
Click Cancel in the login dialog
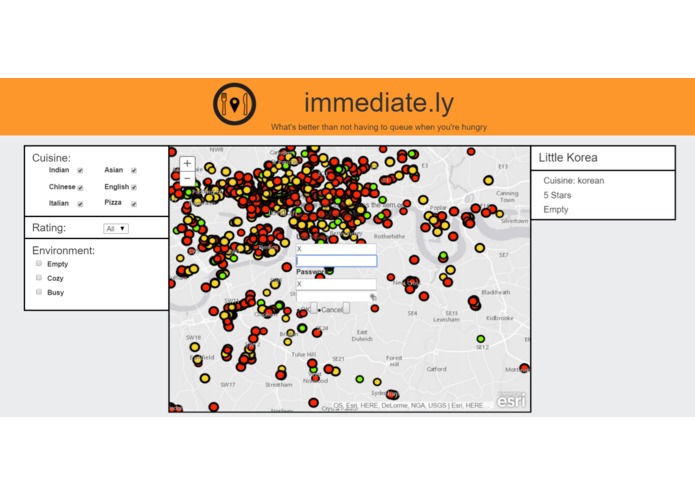(346, 308)
